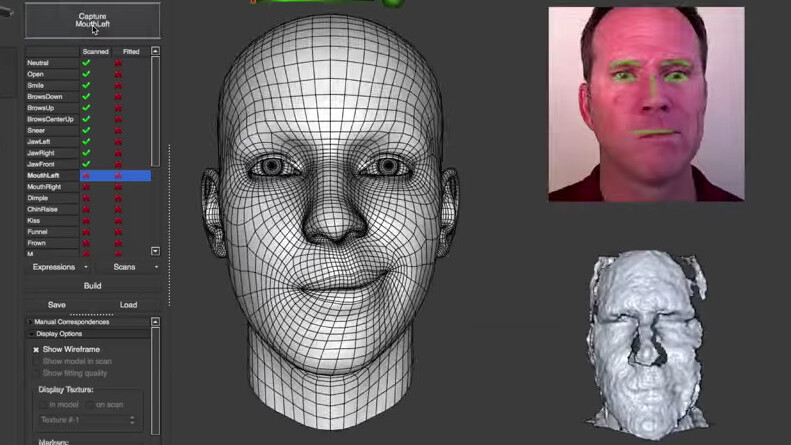This screenshot has height=445, width=791.
Task: Click the red scanned mark for MouthRight
Action: click(86, 187)
